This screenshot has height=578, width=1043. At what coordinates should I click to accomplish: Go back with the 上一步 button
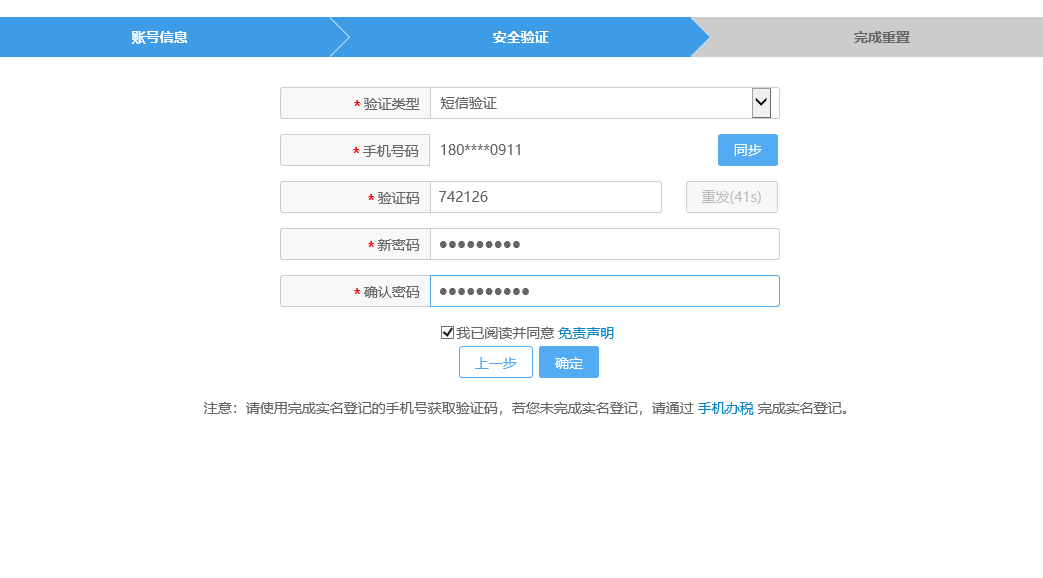pos(496,362)
